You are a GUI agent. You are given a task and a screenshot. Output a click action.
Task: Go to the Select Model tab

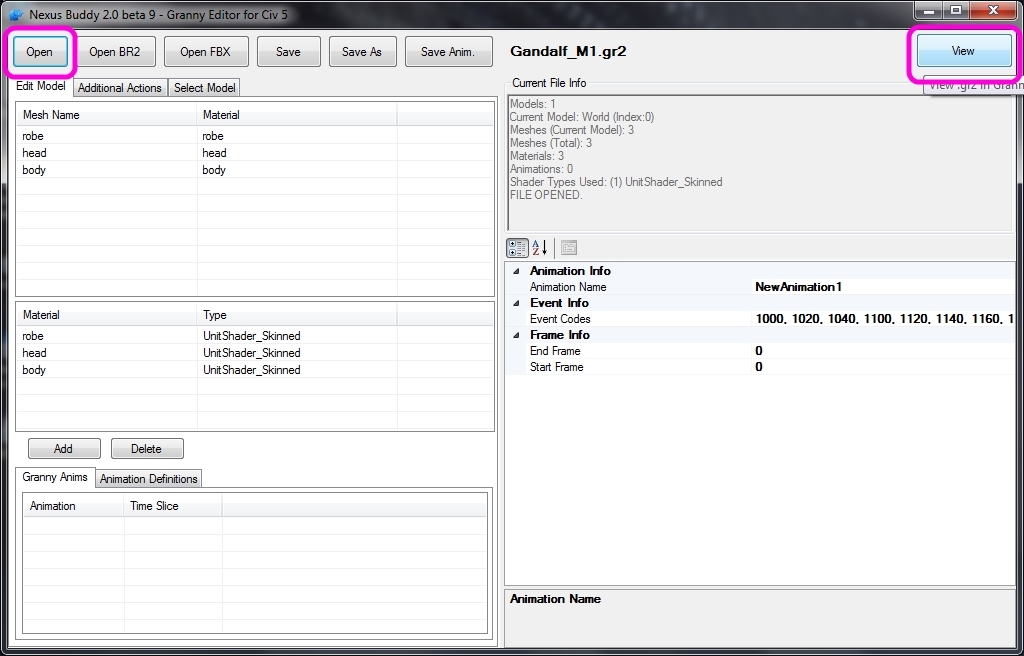click(204, 88)
